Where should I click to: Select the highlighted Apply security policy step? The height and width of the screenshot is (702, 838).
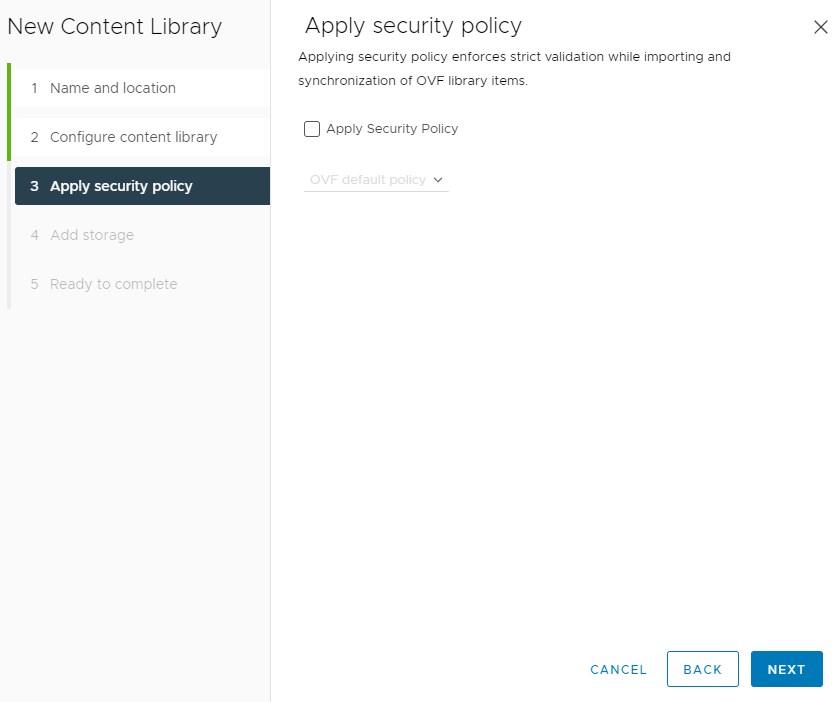(x=142, y=186)
